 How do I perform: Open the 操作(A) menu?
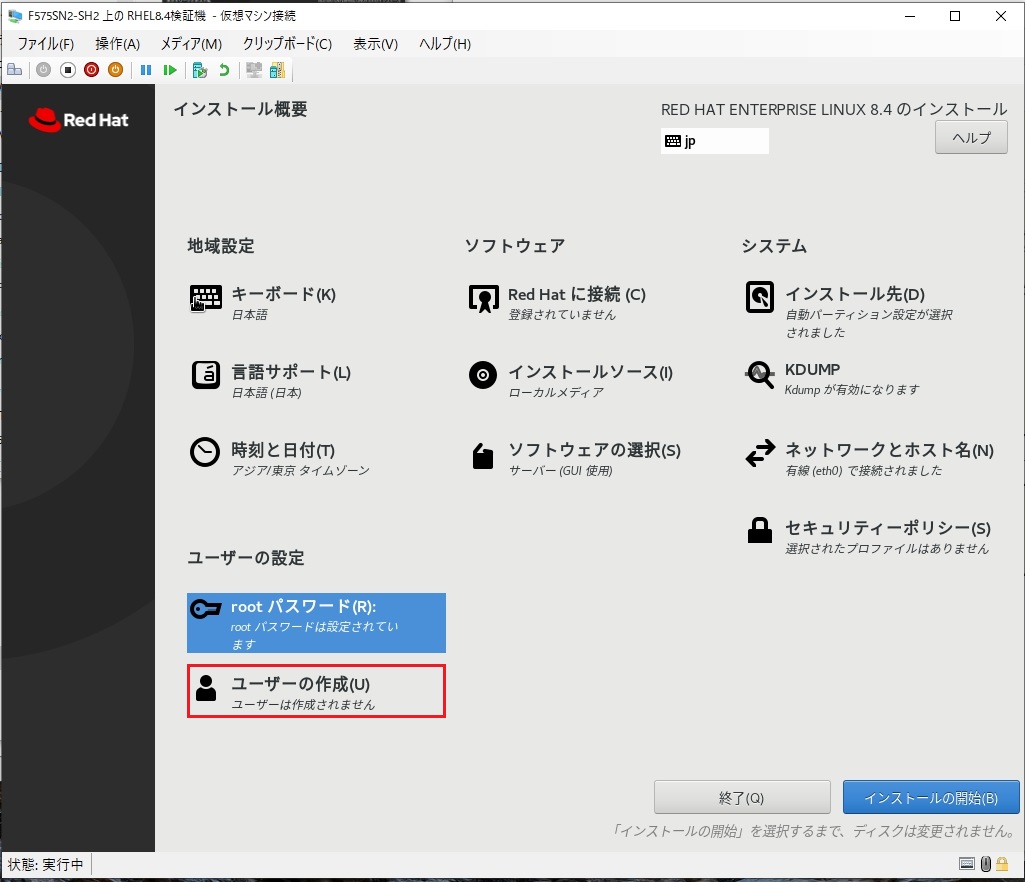point(118,44)
